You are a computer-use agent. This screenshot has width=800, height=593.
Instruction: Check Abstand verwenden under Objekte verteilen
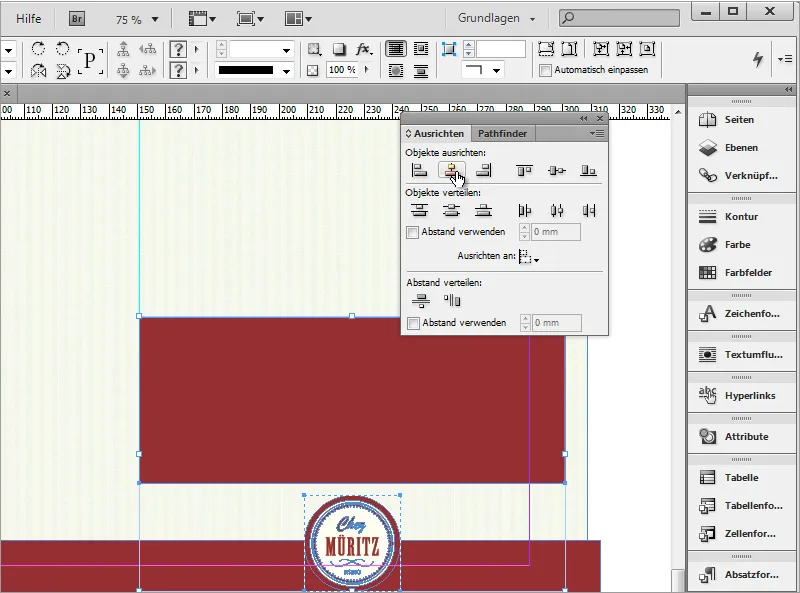tap(412, 232)
